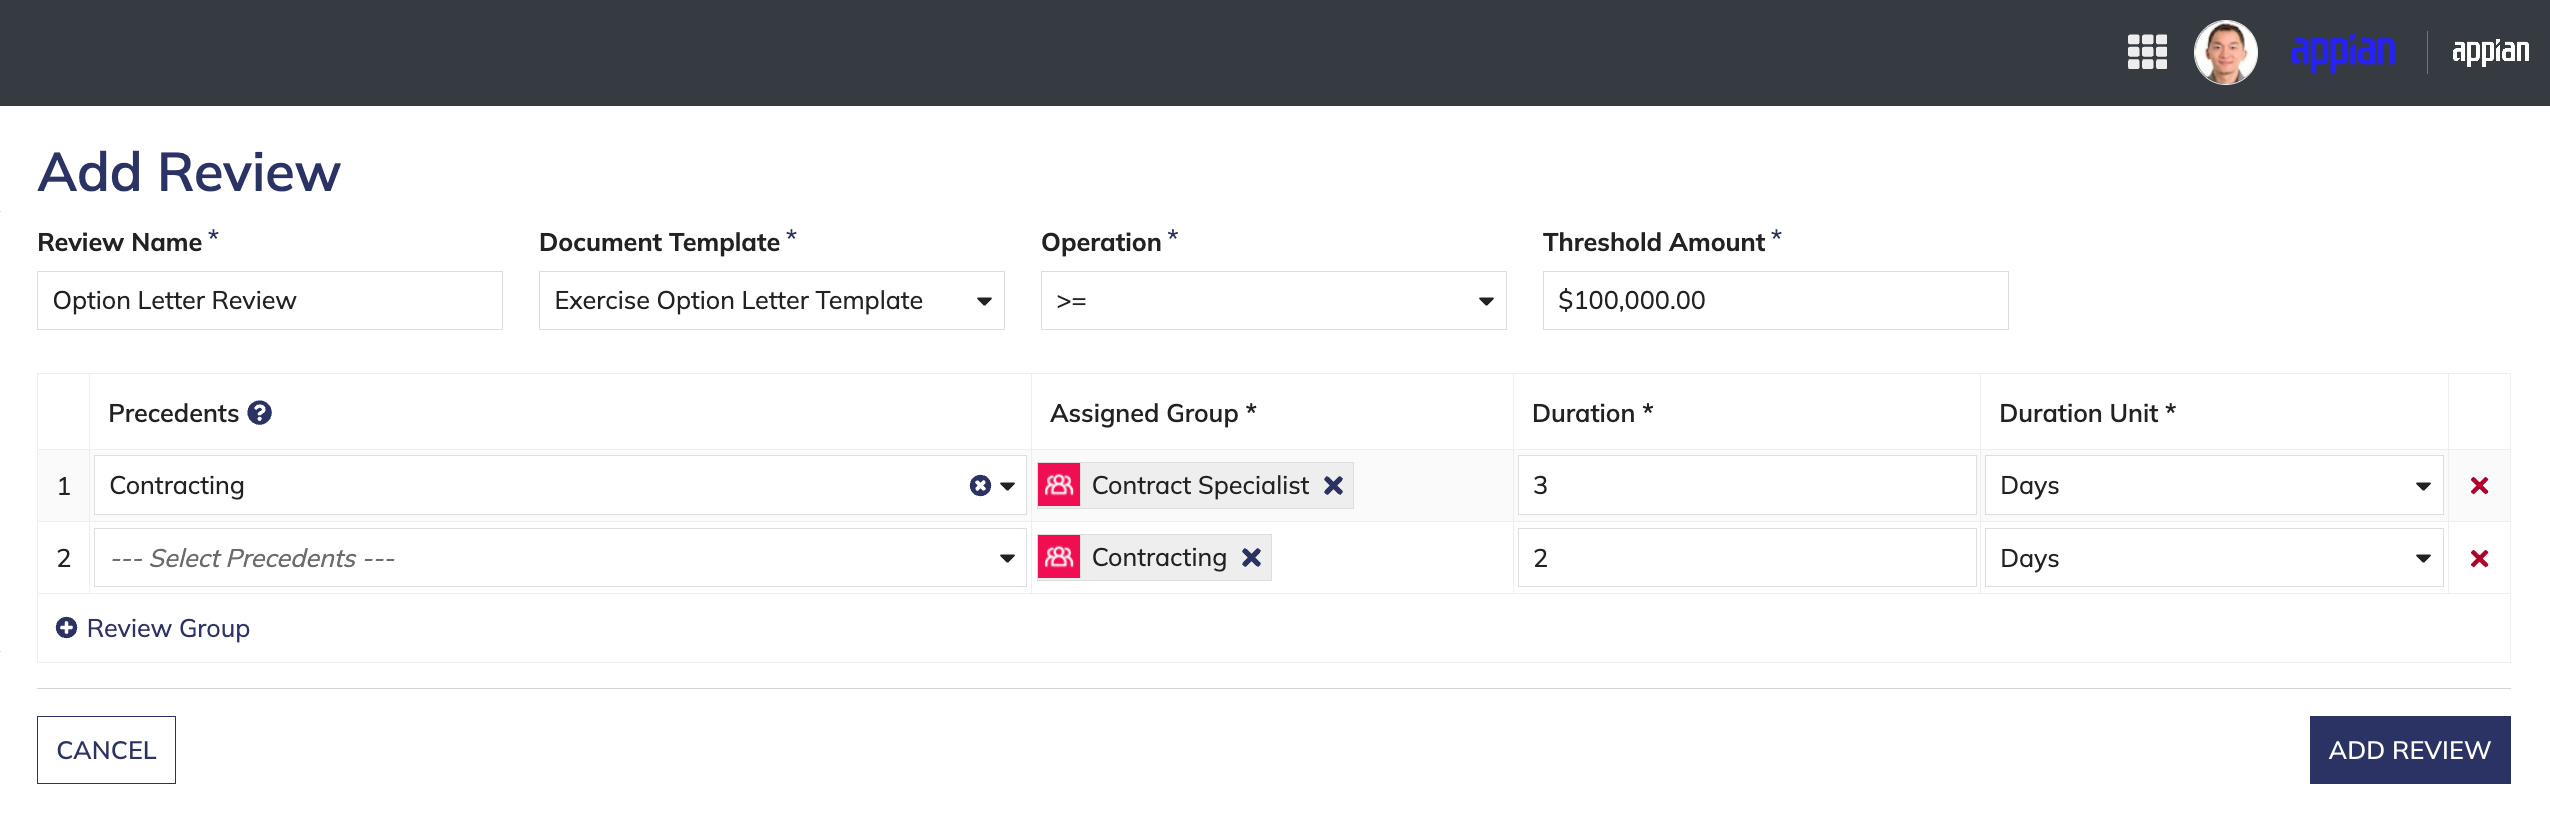This screenshot has height=822, width=2550.
Task: Click the blue Appian logo
Action: point(2343,52)
